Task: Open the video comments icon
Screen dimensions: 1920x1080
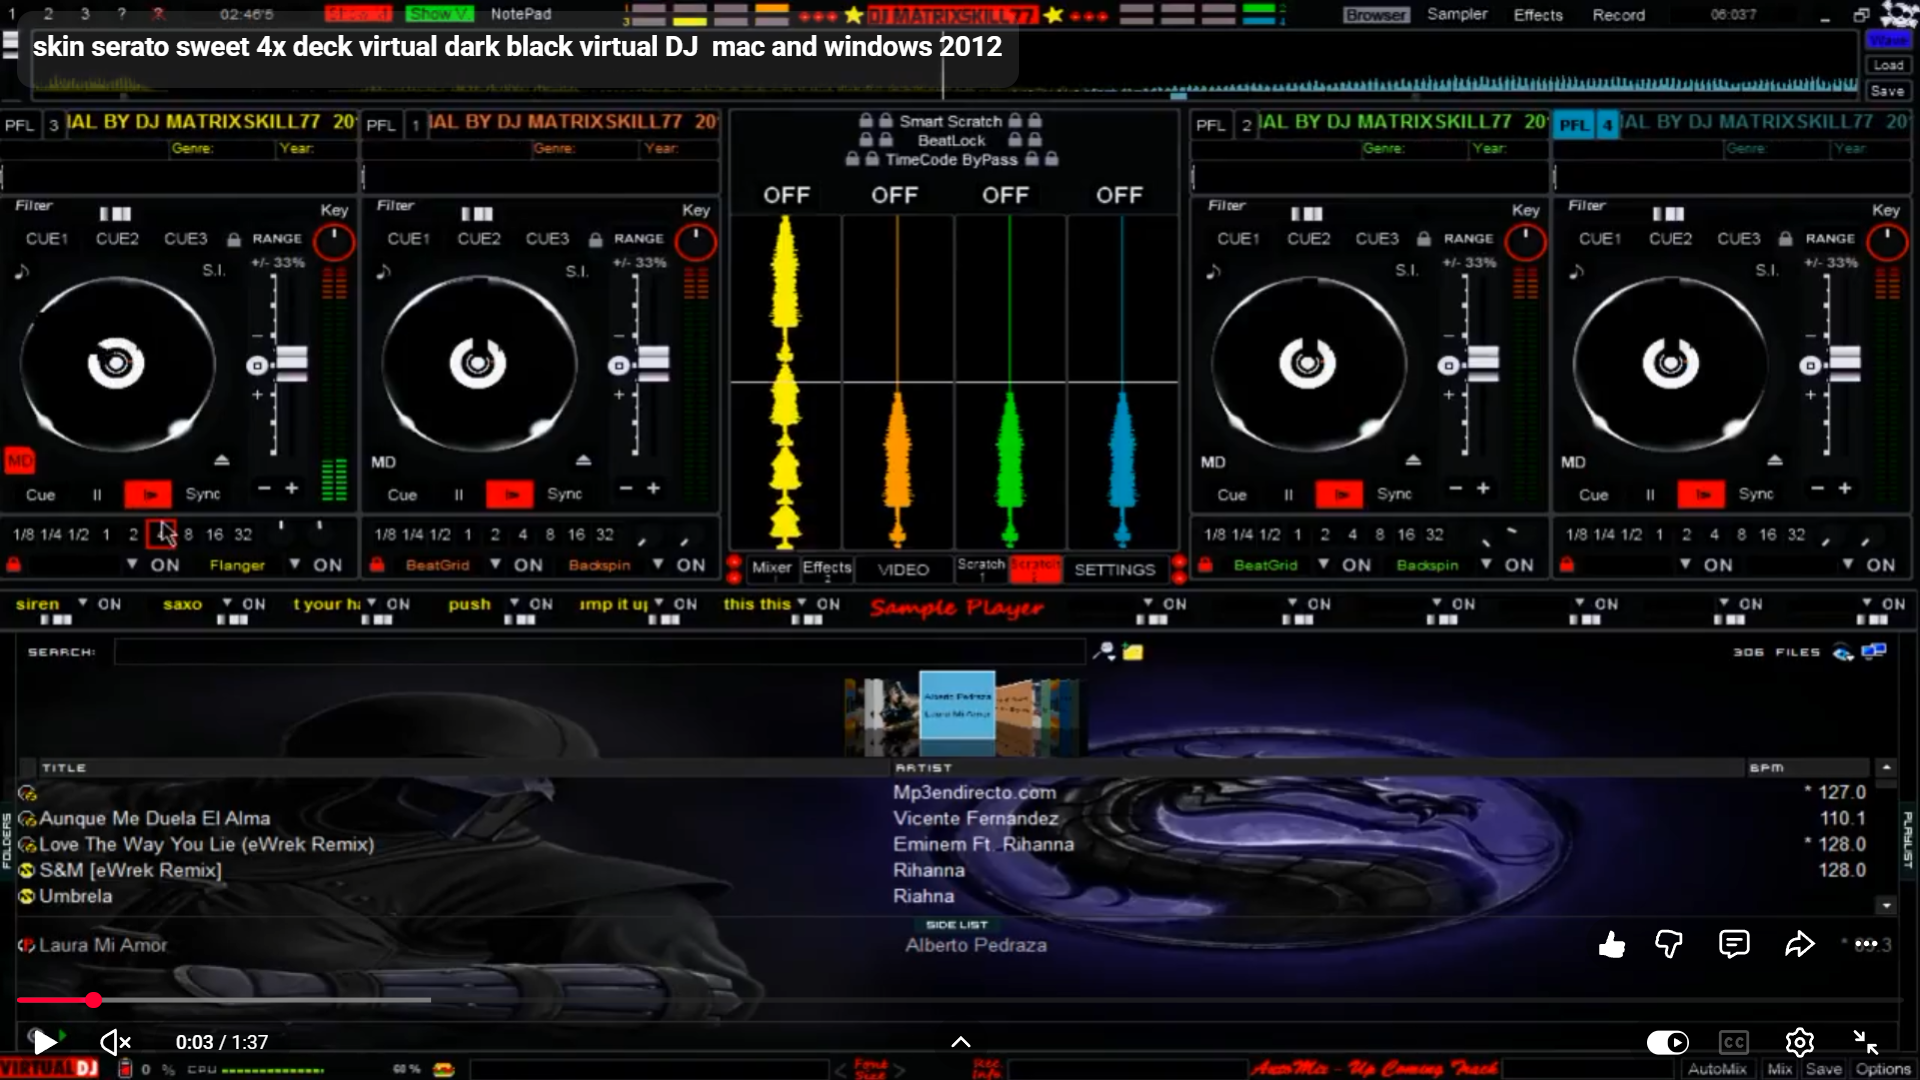Action: (1734, 944)
